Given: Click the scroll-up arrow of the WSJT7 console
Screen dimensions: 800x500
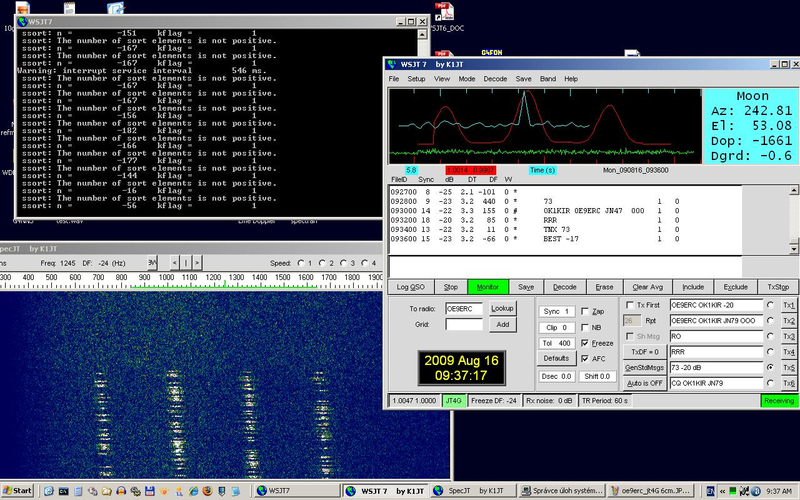Looking at the screenshot, I should (x=422, y=34).
